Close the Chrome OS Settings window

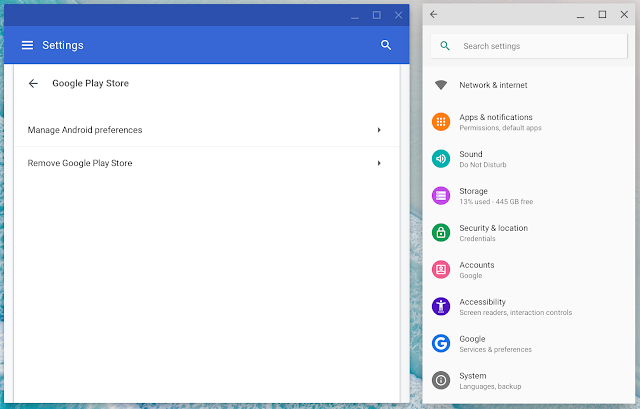[x=398, y=16]
